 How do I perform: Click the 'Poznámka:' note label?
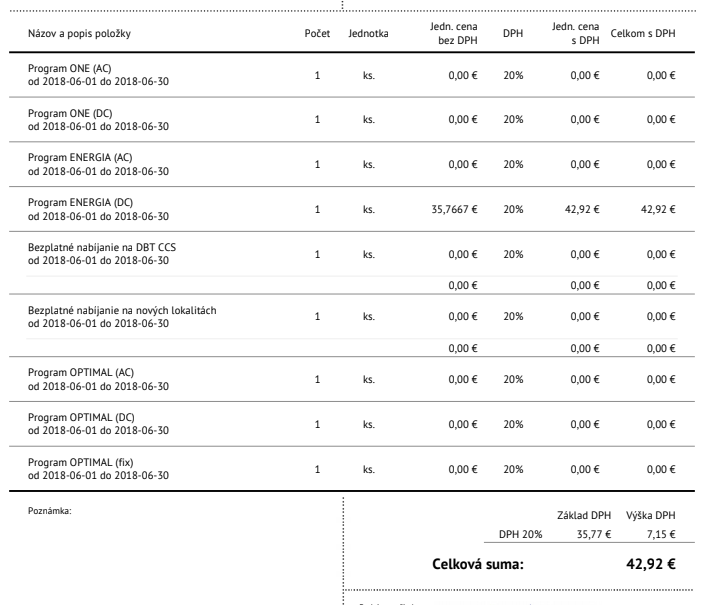click(x=50, y=511)
